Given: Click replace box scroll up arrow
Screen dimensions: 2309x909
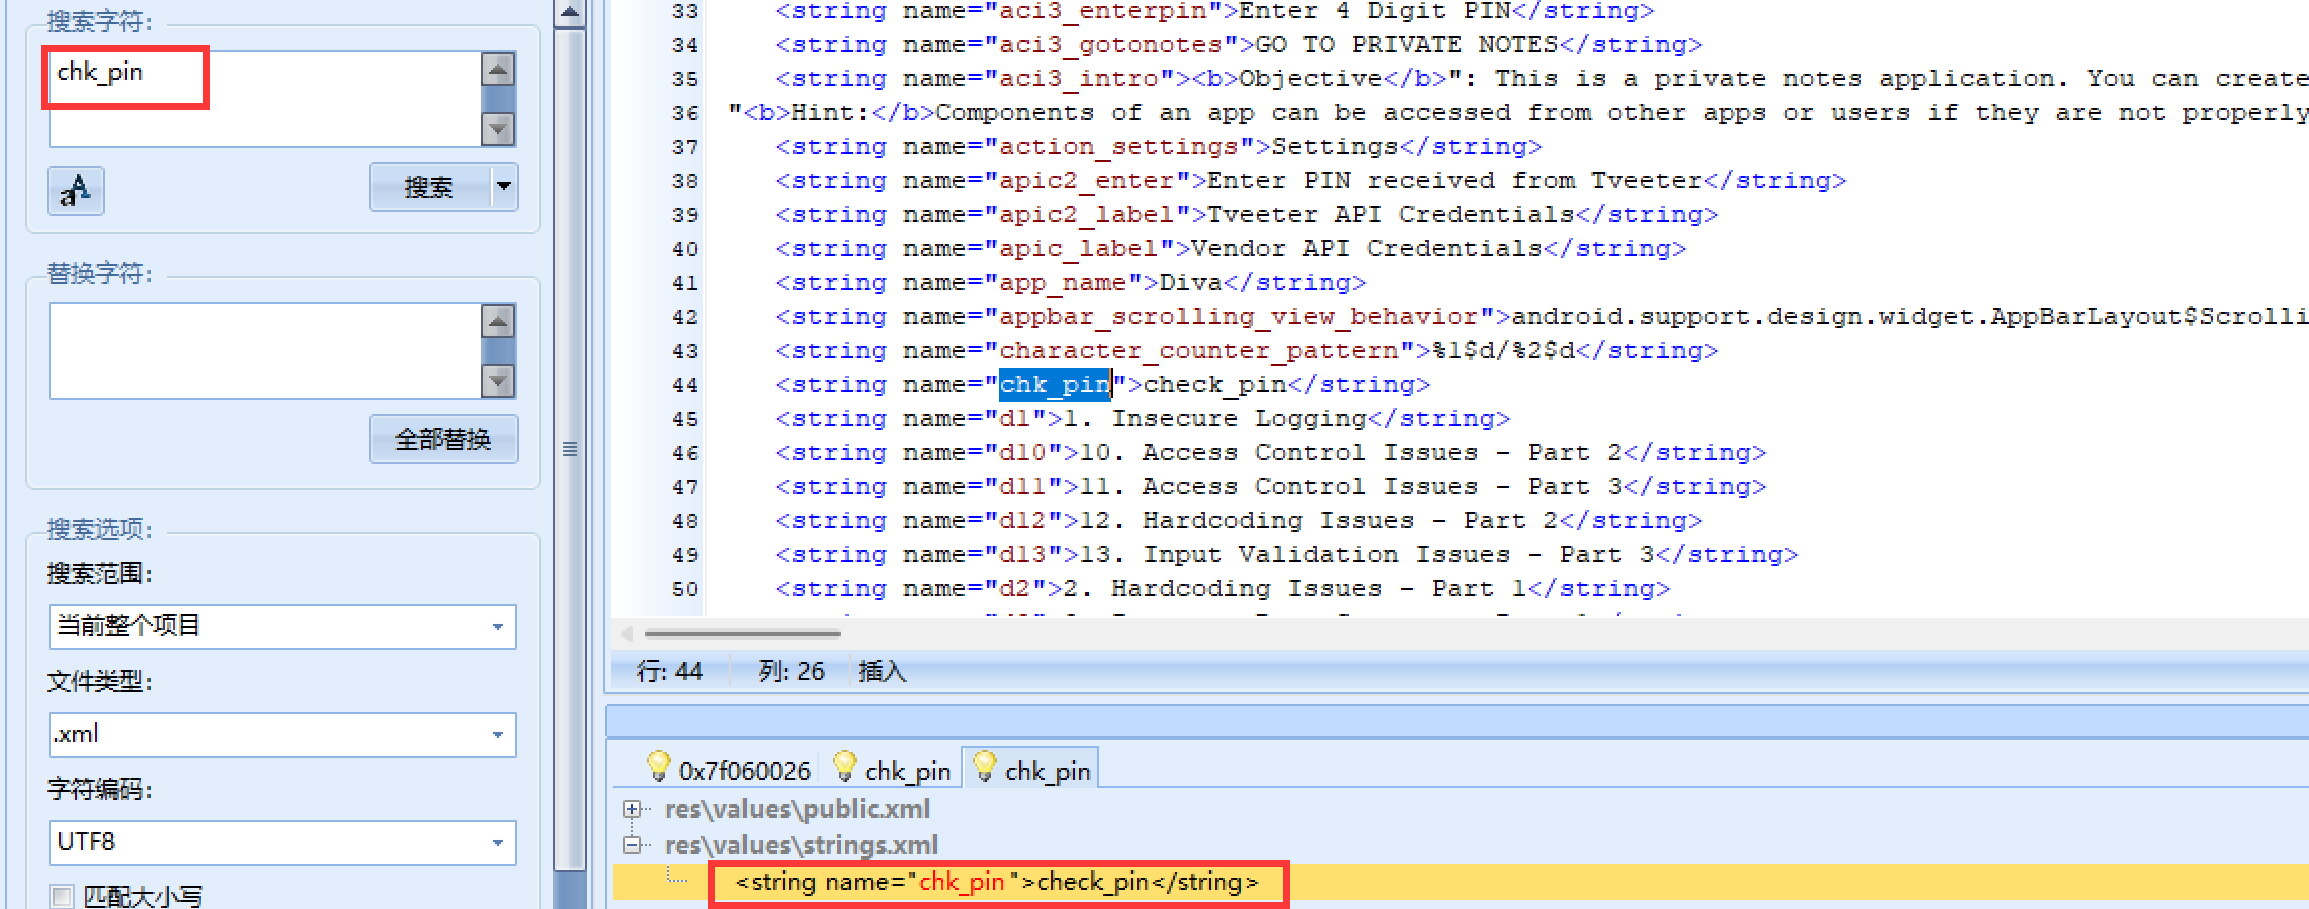Looking at the screenshot, I should 498,321.
